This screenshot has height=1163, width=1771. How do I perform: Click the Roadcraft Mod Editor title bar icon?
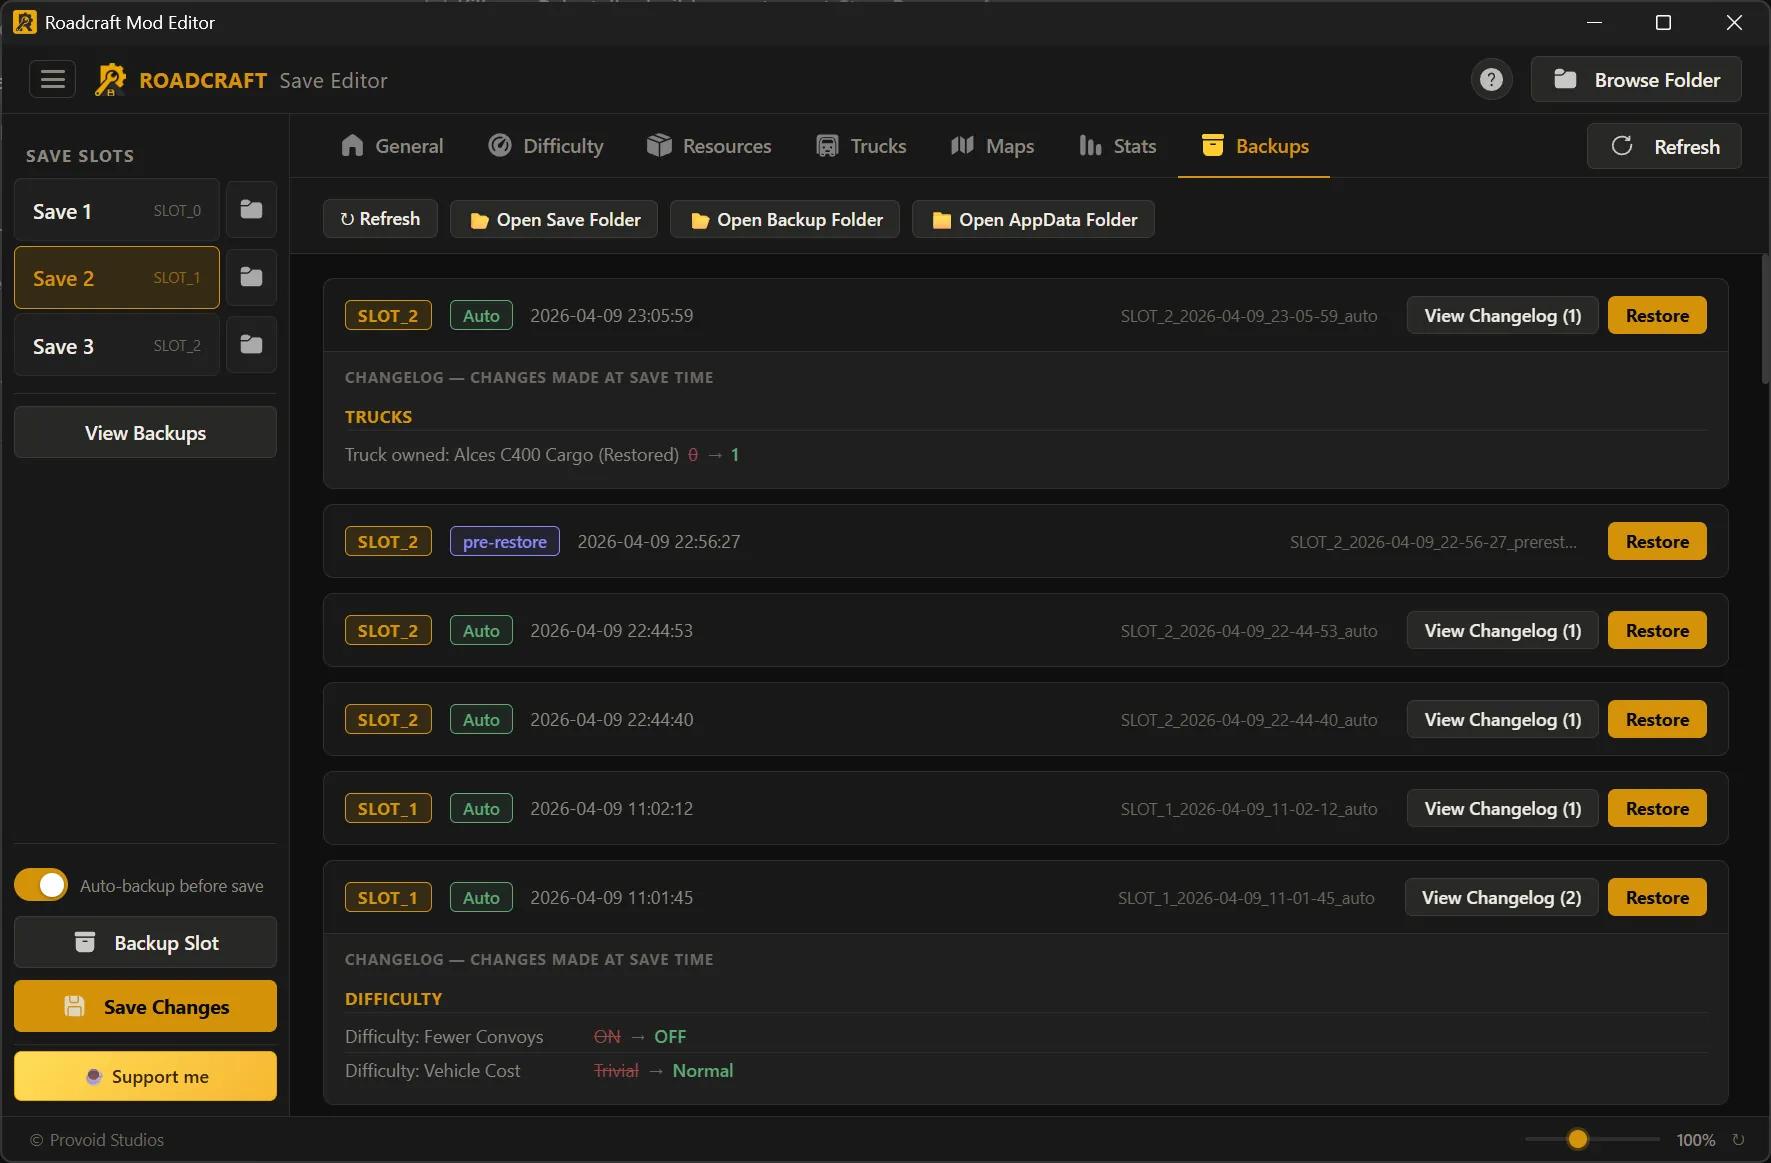click(x=24, y=22)
